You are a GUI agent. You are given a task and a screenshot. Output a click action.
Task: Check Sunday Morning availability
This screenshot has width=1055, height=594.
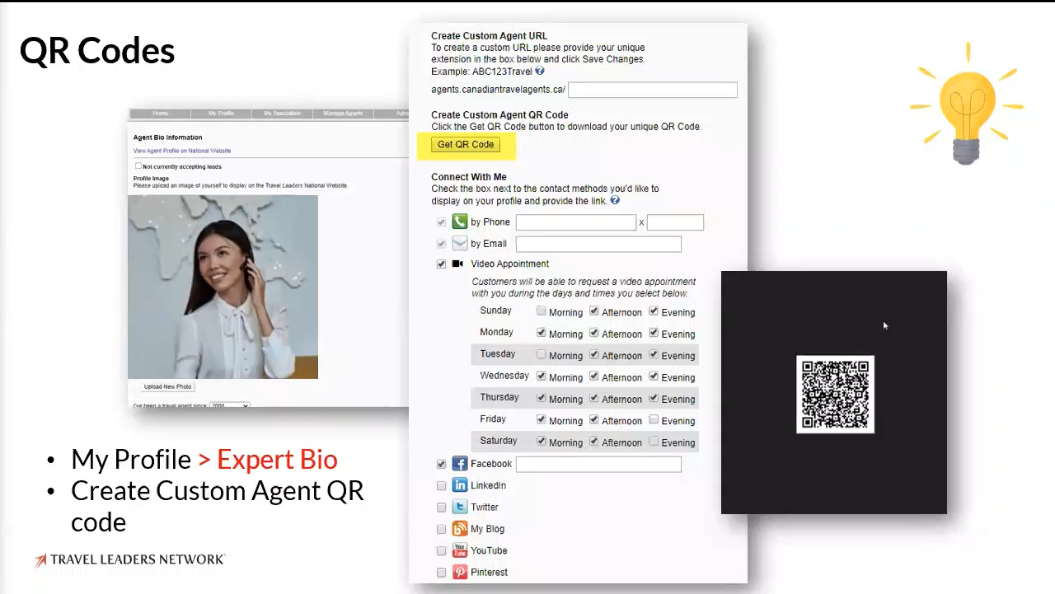(x=541, y=311)
